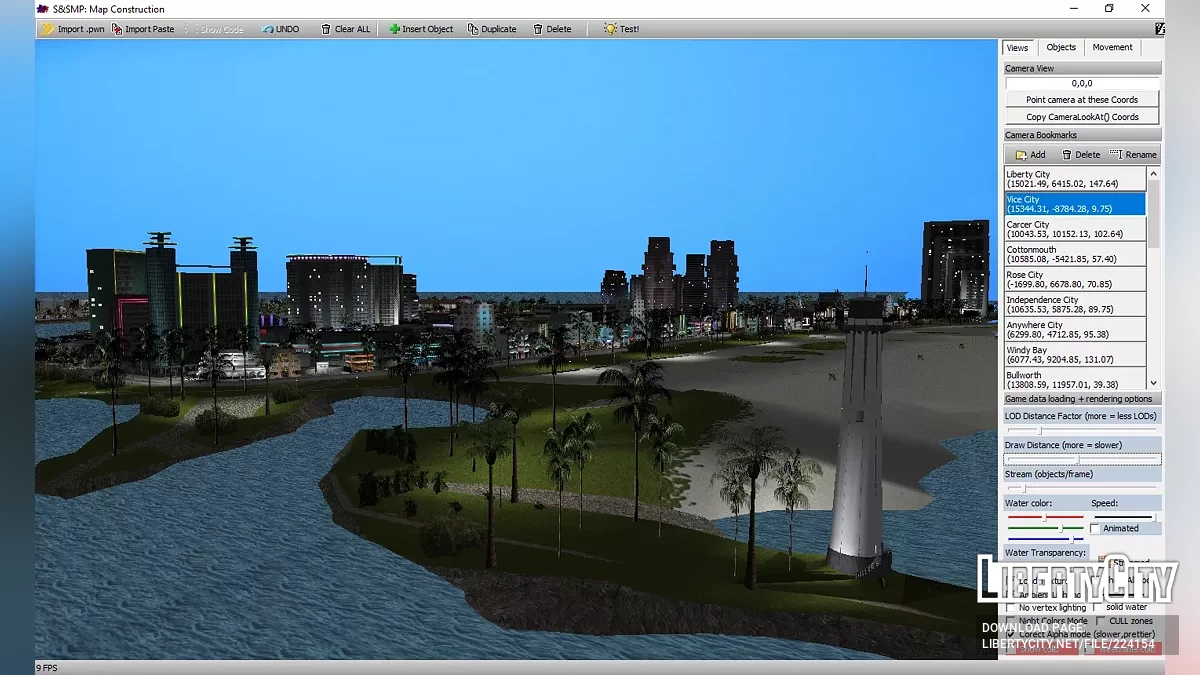The width and height of the screenshot is (1200, 675).
Task: Enable the Animated water checkbox
Action: 1095,528
